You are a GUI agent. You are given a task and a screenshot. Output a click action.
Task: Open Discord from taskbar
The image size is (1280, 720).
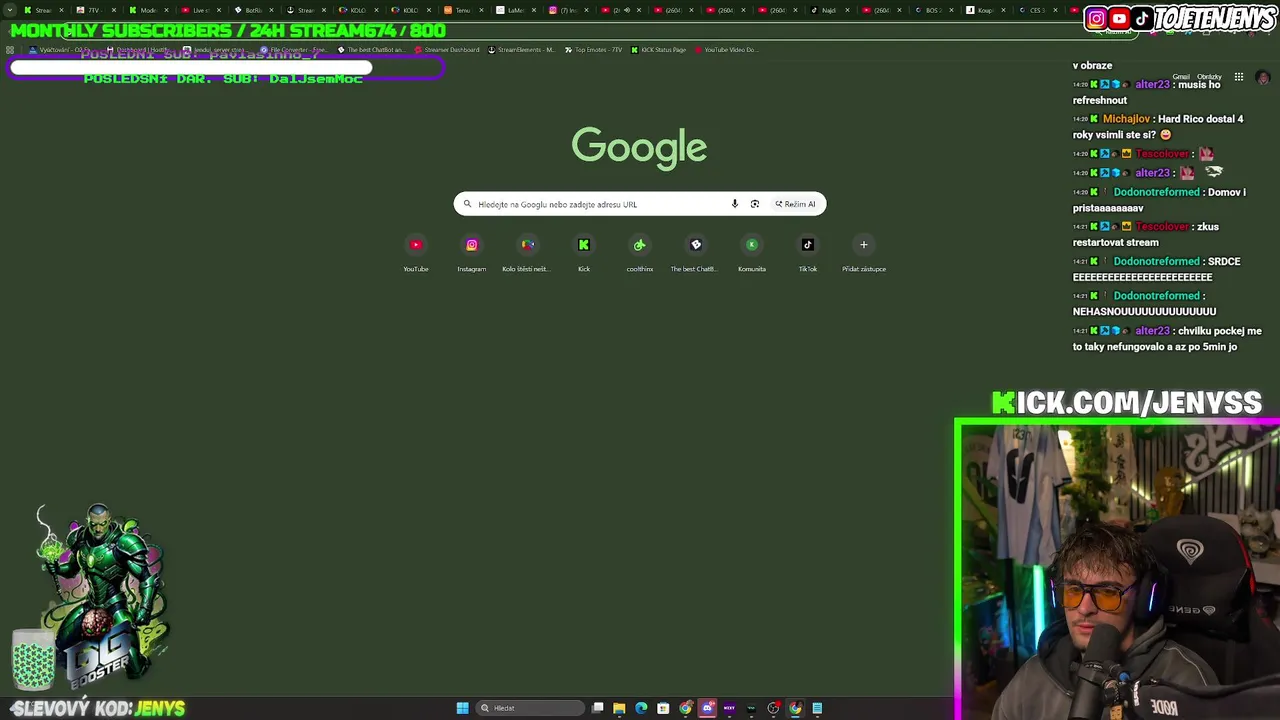pos(707,708)
